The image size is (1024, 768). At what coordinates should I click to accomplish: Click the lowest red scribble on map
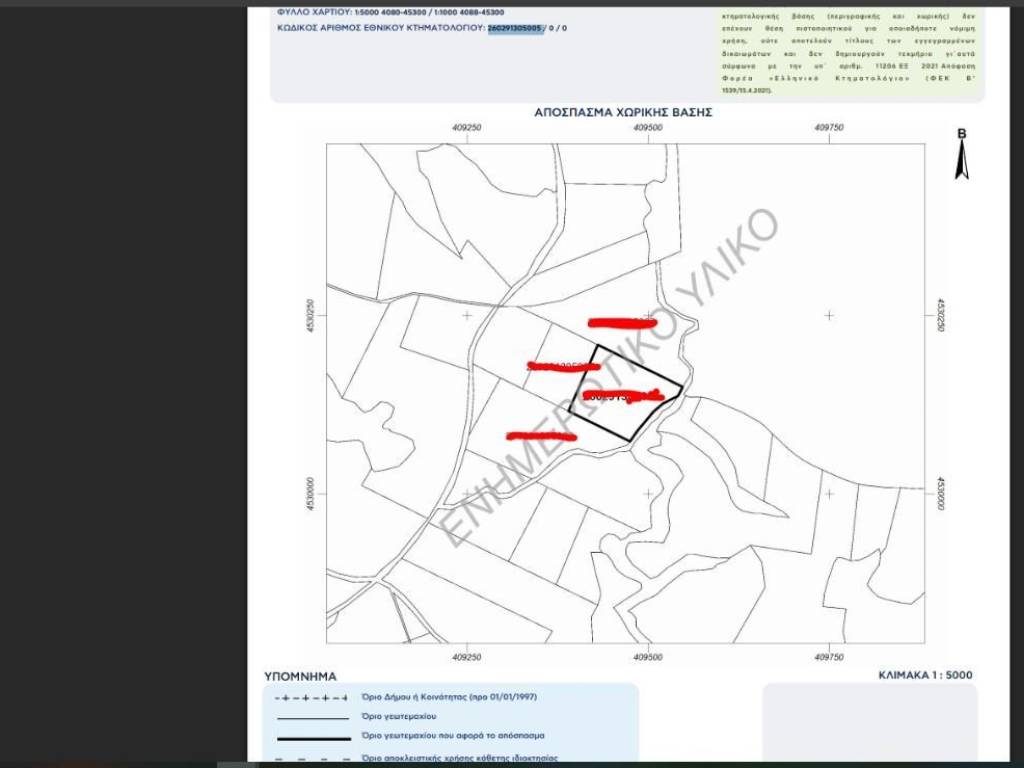coord(541,436)
